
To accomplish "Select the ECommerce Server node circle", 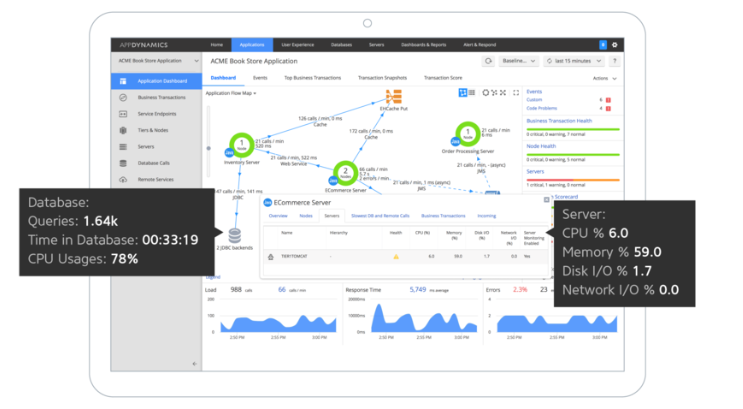I will coord(345,173).
